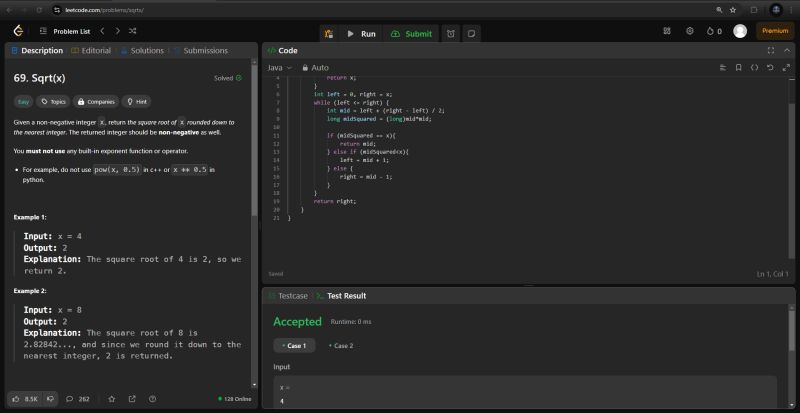800x413 pixels.
Task: Collapse the Code panel chevron
Action: [x=786, y=51]
